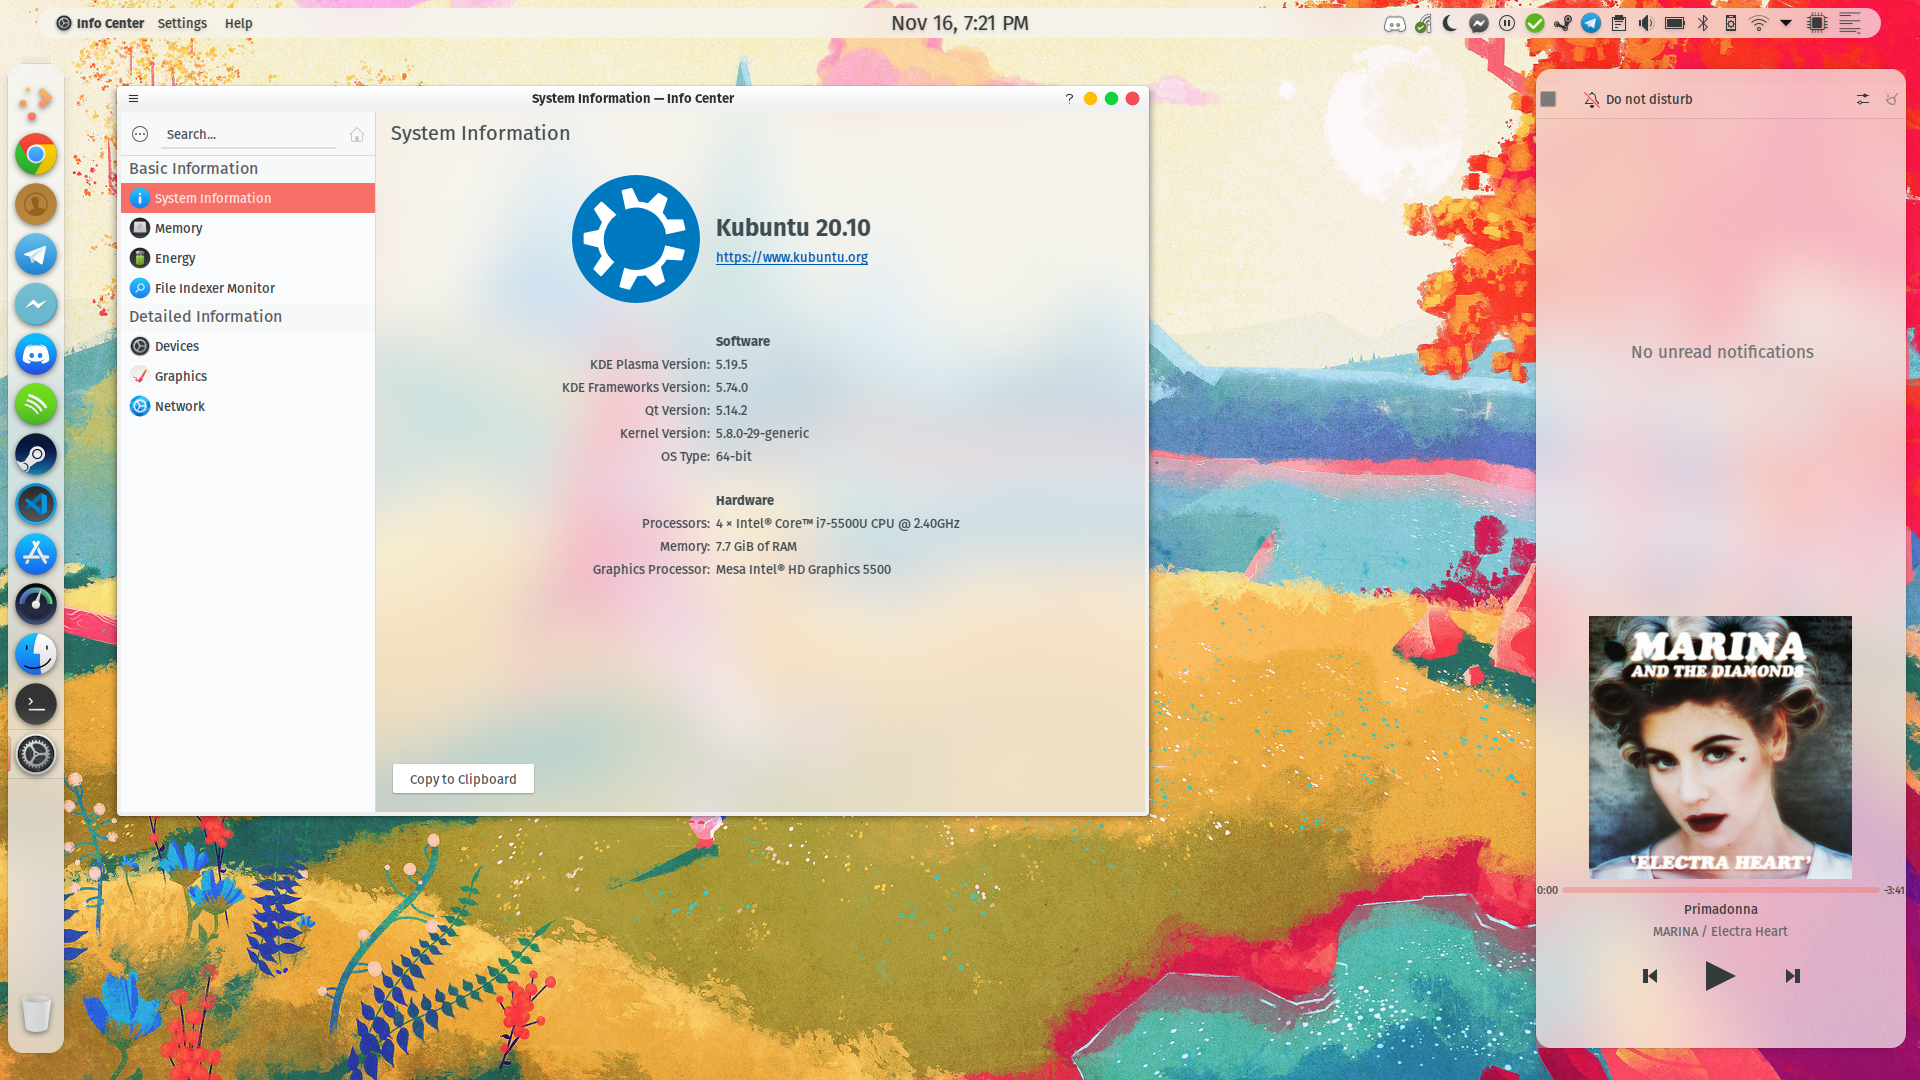Open notification settings sliders icon
1920x1080 pixels.
tap(1862, 99)
